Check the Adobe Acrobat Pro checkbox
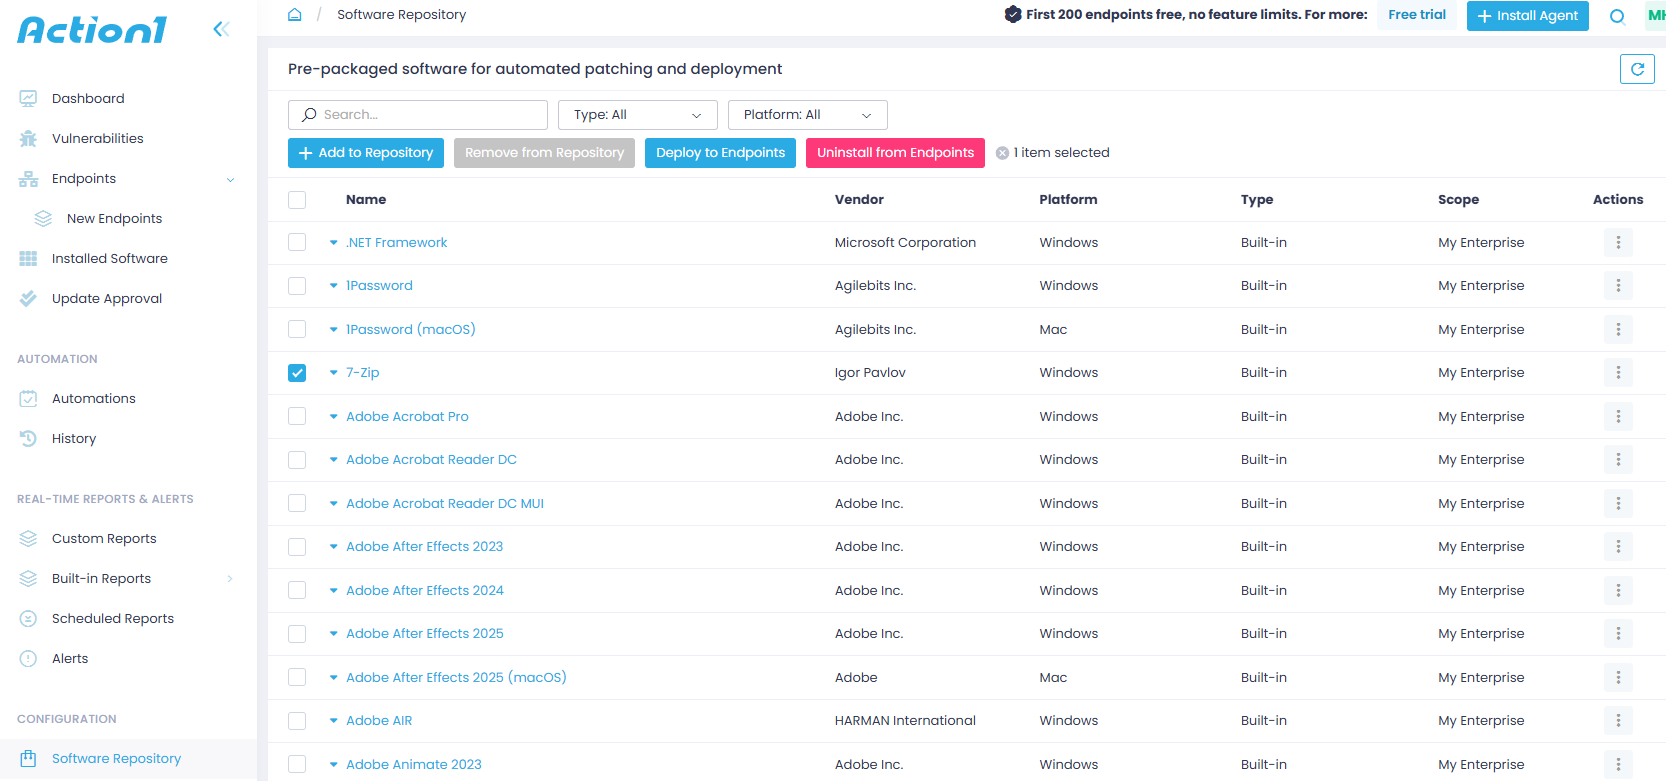 [297, 416]
